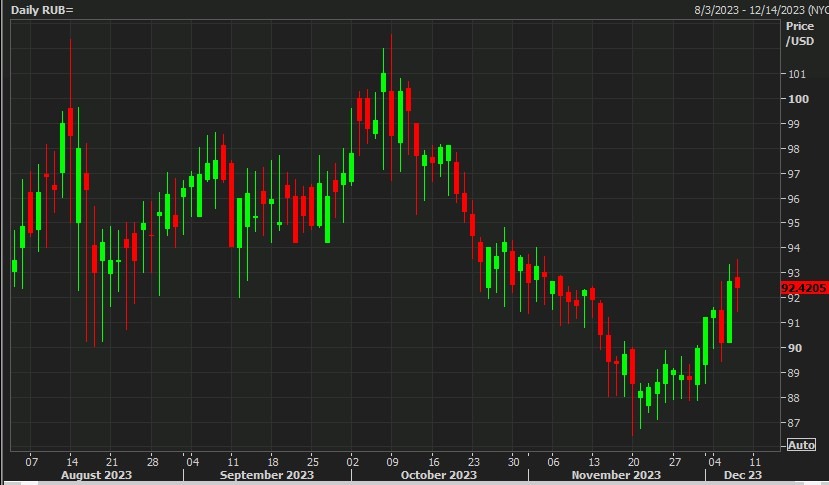Select the 25 date tick in September

[312, 462]
